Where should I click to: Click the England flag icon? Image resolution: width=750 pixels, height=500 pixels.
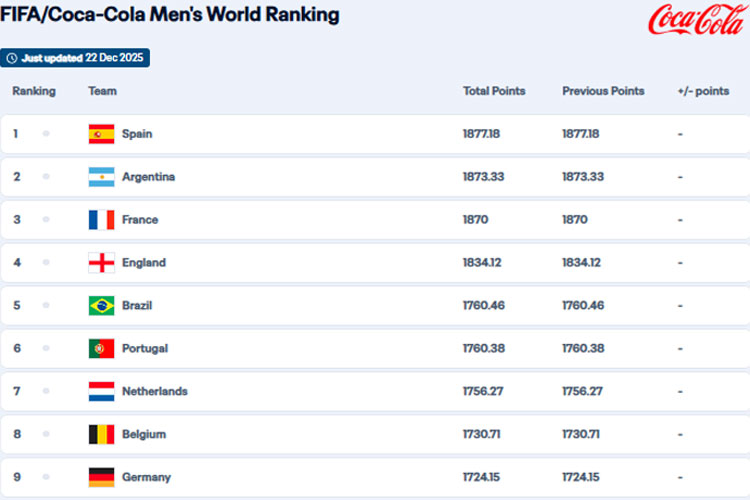coord(101,263)
